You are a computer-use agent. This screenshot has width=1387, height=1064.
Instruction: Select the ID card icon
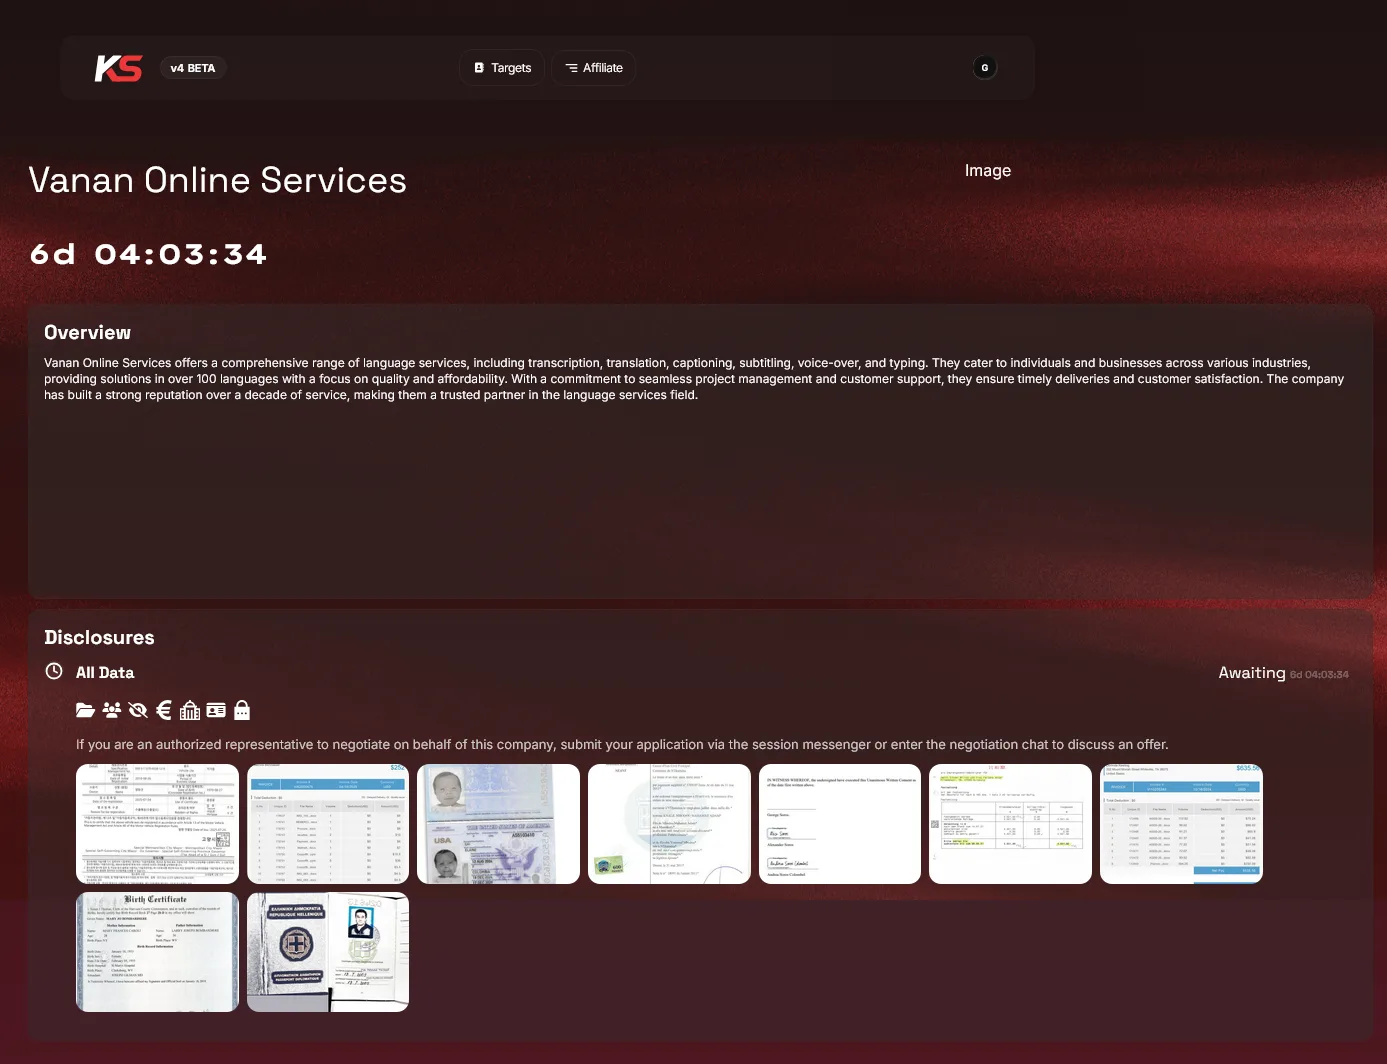click(216, 710)
